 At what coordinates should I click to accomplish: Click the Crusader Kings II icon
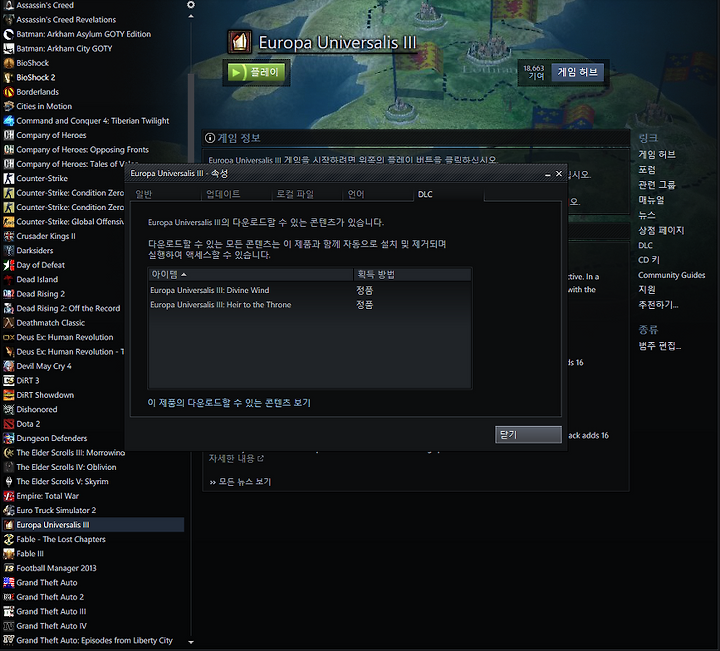tap(8, 236)
